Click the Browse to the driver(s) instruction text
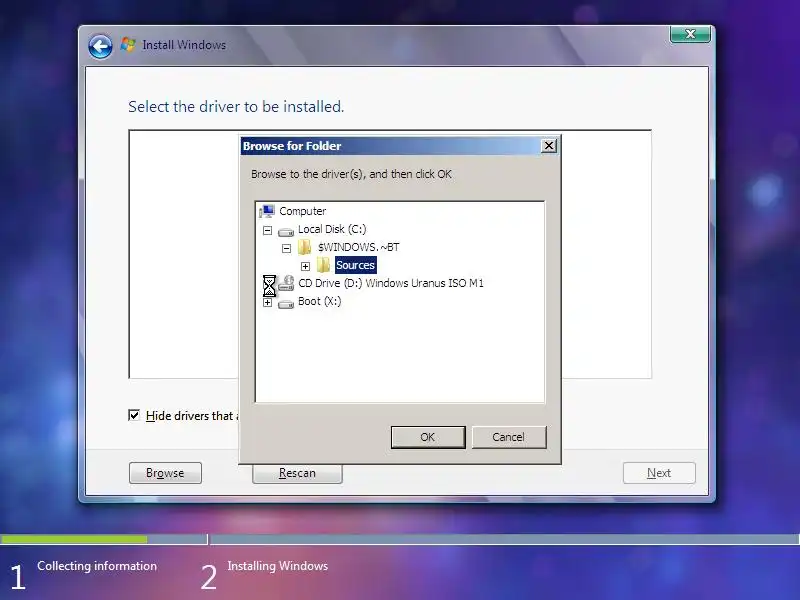Screen dimensions: 800x600 [351, 174]
